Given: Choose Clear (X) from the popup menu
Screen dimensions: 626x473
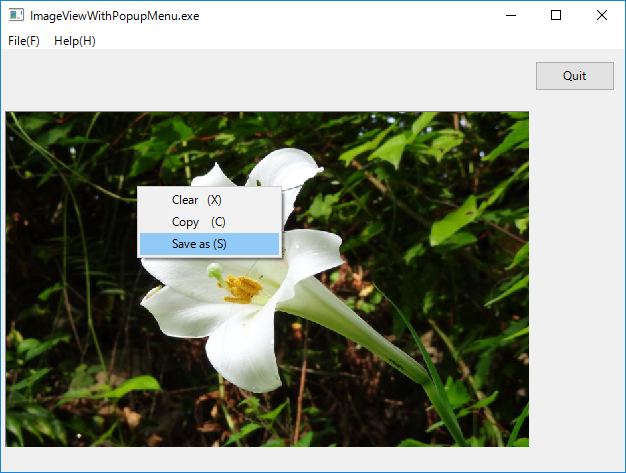Looking at the screenshot, I should click(209, 200).
